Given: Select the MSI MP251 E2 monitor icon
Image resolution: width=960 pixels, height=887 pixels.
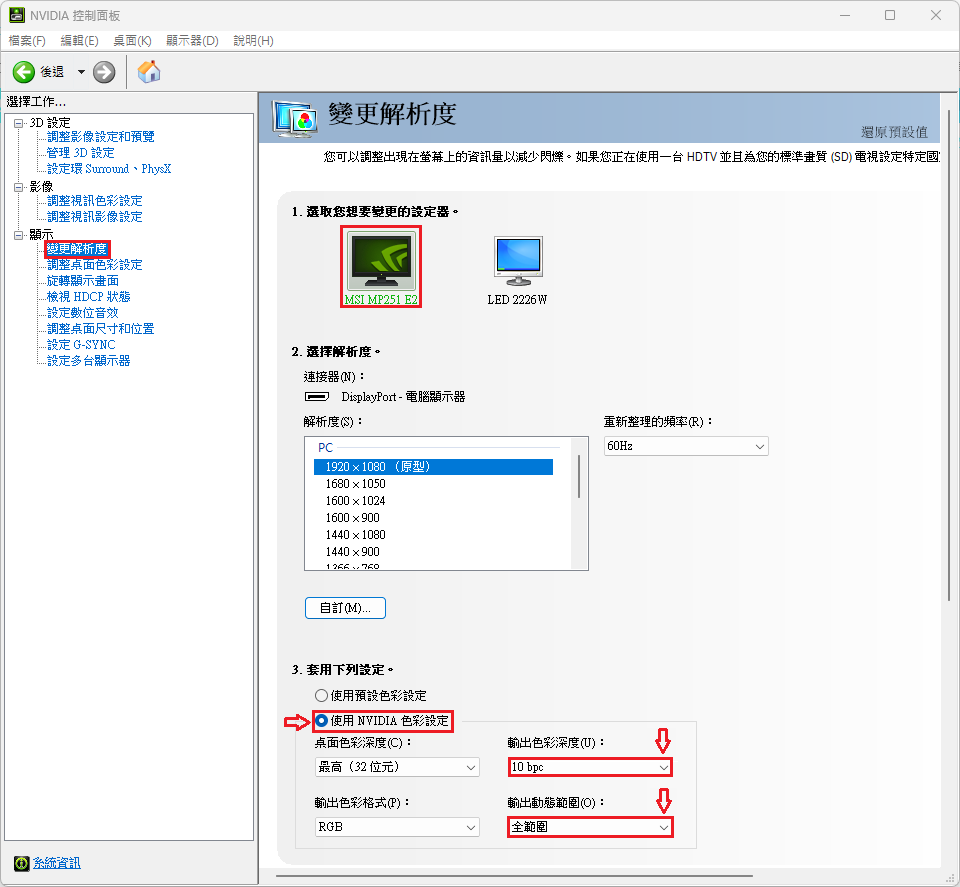Looking at the screenshot, I should tap(381, 260).
